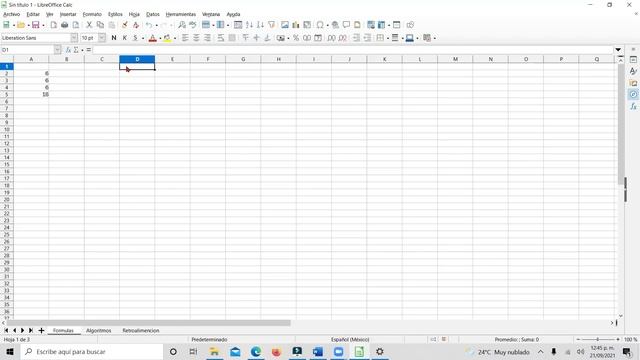This screenshot has height=360, width=640.
Task: Click the Format as percent icon
Action: tap(296, 38)
